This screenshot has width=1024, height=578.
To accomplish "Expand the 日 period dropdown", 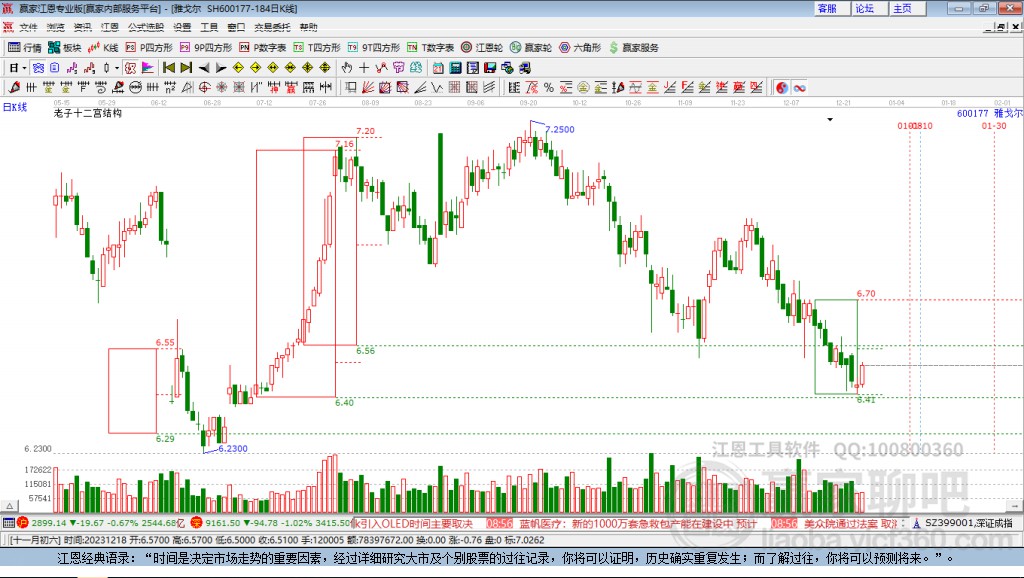I will (24, 68).
